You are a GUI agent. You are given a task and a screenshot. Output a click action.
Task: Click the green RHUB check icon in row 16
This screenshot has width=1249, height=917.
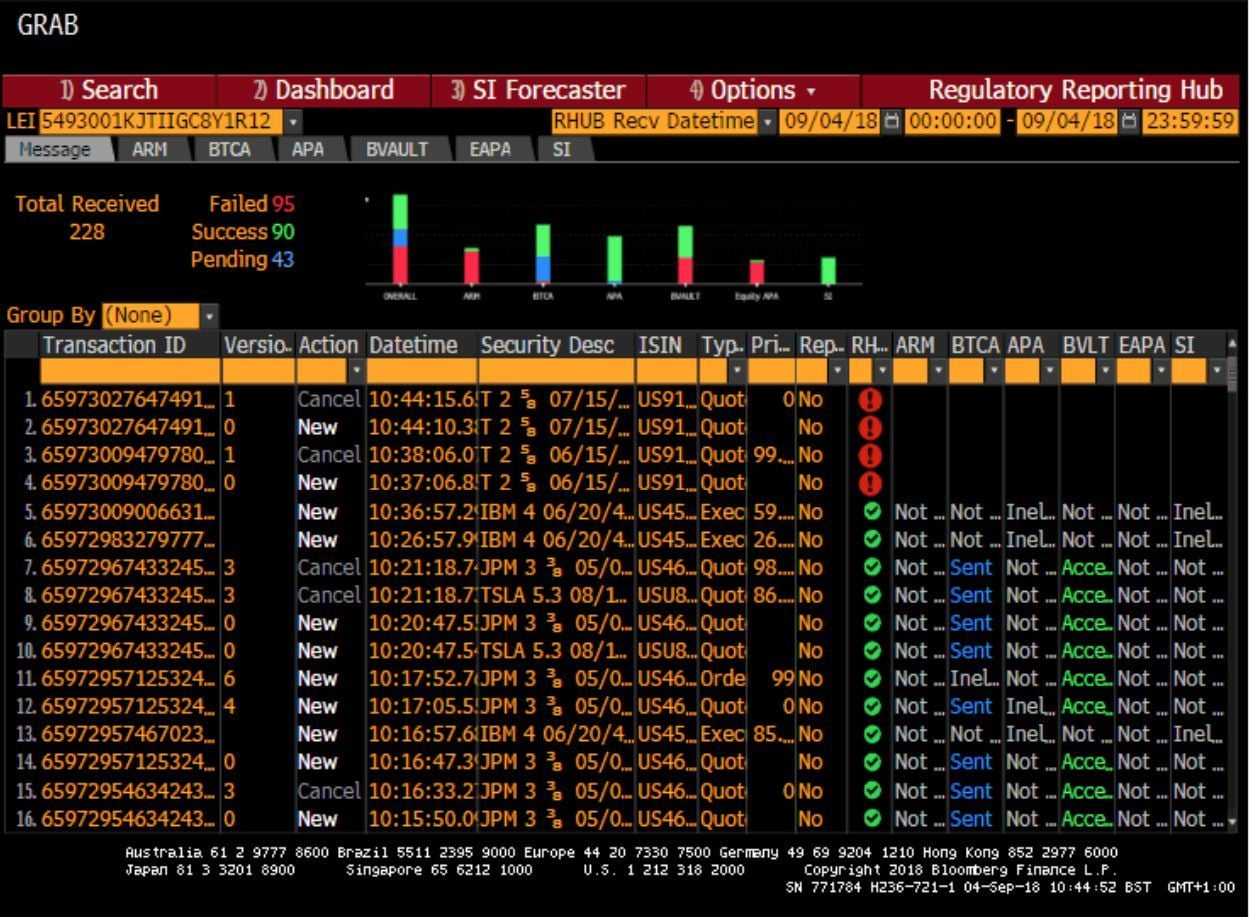click(871, 819)
